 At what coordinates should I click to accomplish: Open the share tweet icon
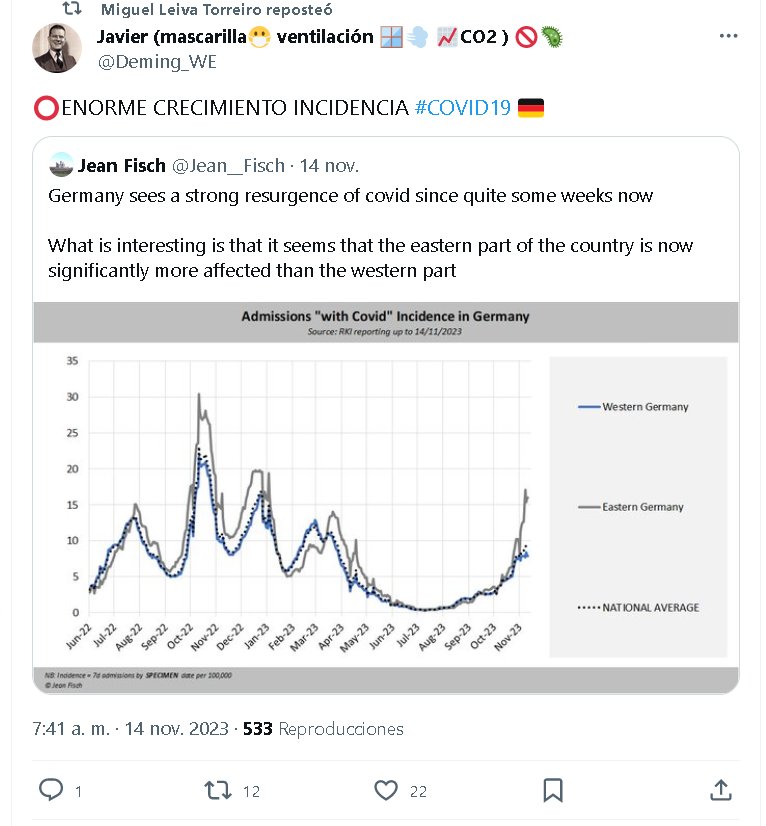pyautogui.click(x=720, y=790)
